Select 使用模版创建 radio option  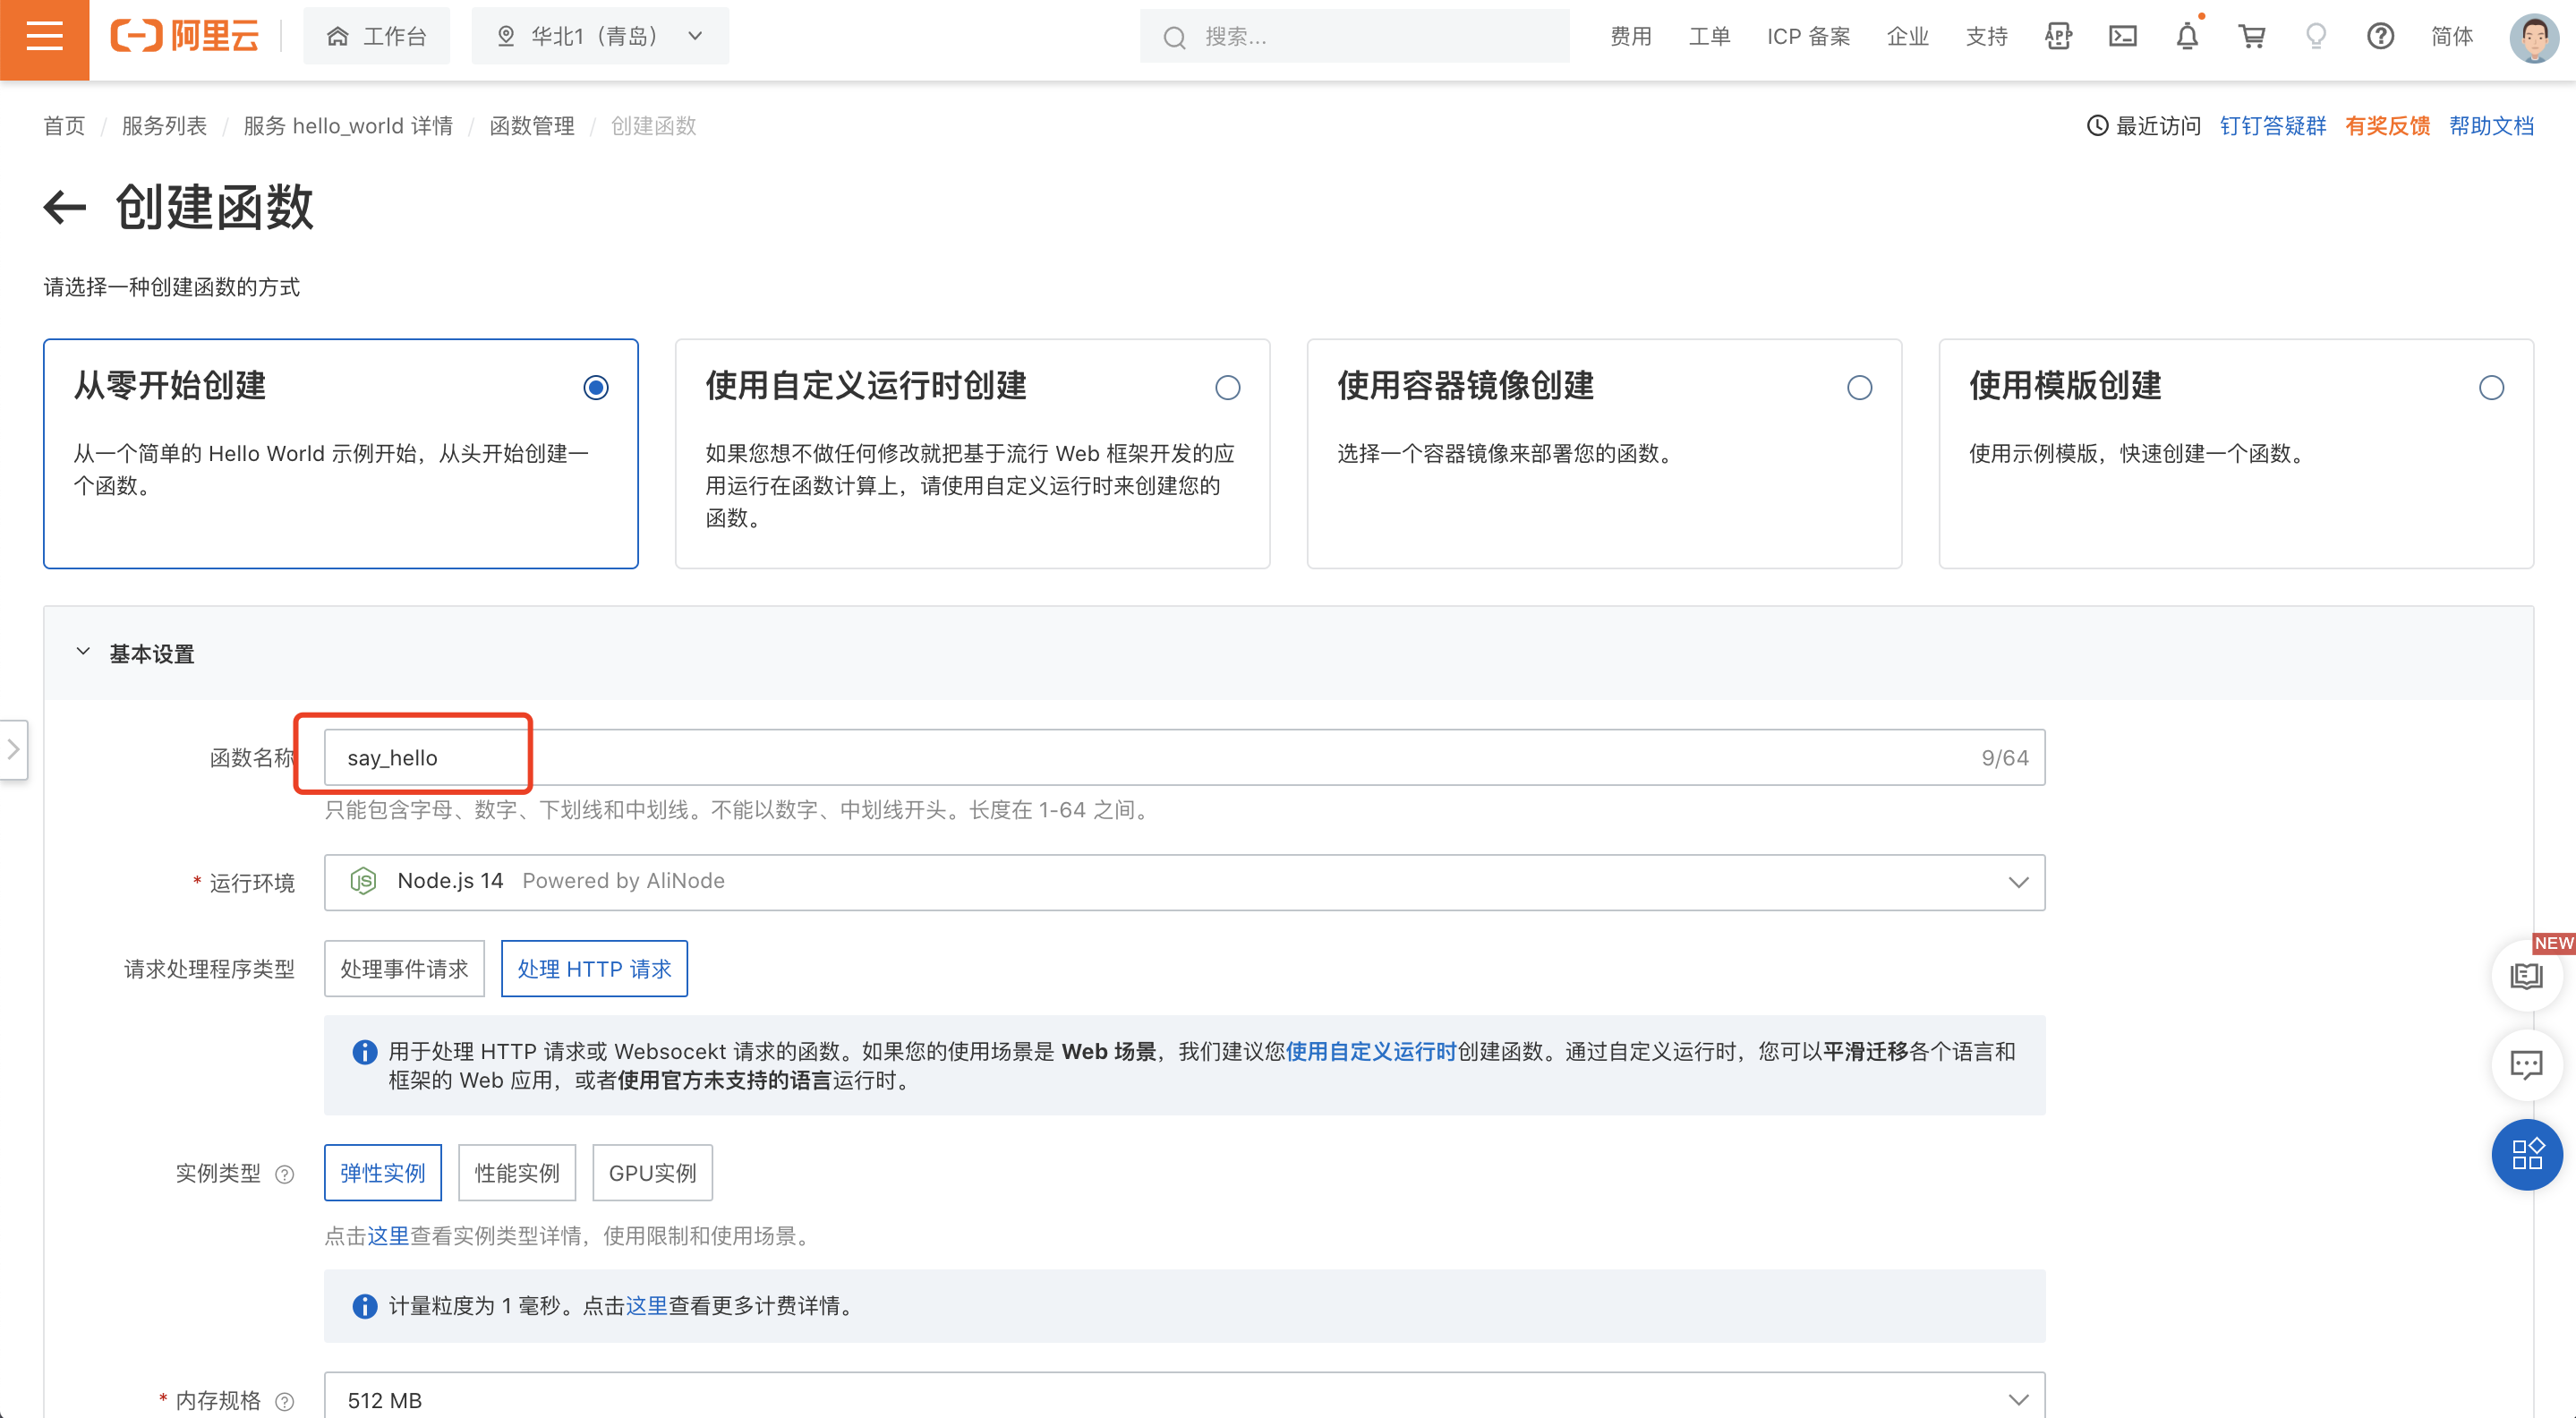click(2491, 388)
